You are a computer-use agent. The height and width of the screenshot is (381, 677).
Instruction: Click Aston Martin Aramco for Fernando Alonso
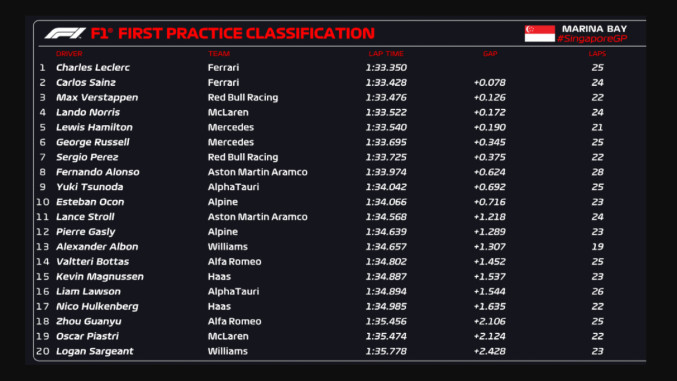pos(257,172)
